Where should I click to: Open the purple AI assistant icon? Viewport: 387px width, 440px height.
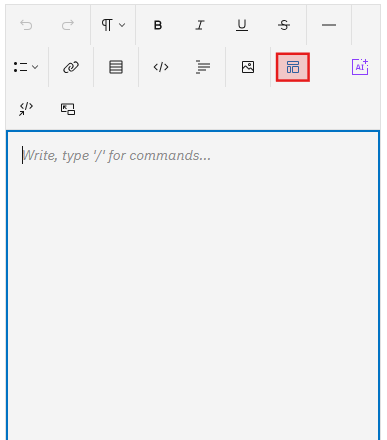tap(360, 67)
